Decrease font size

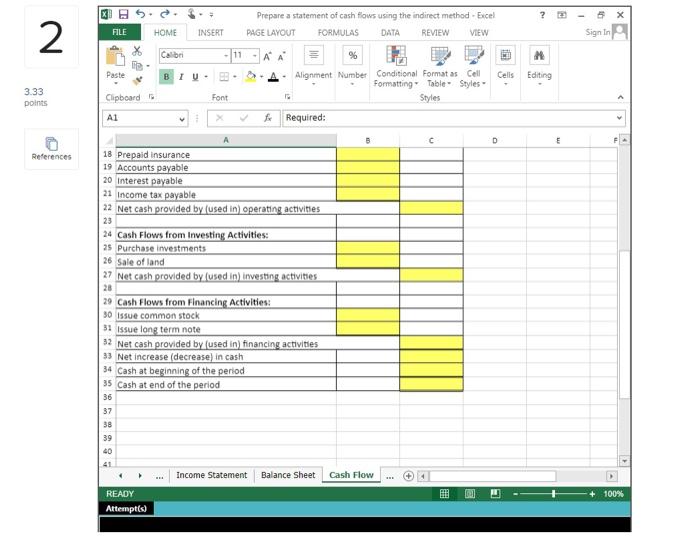click(x=281, y=56)
